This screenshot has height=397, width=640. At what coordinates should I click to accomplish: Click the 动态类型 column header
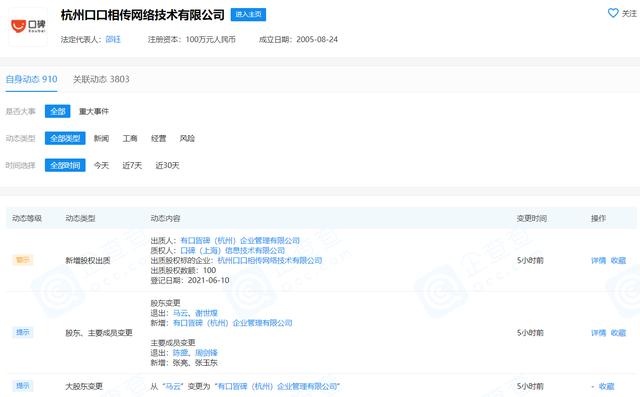[80, 218]
